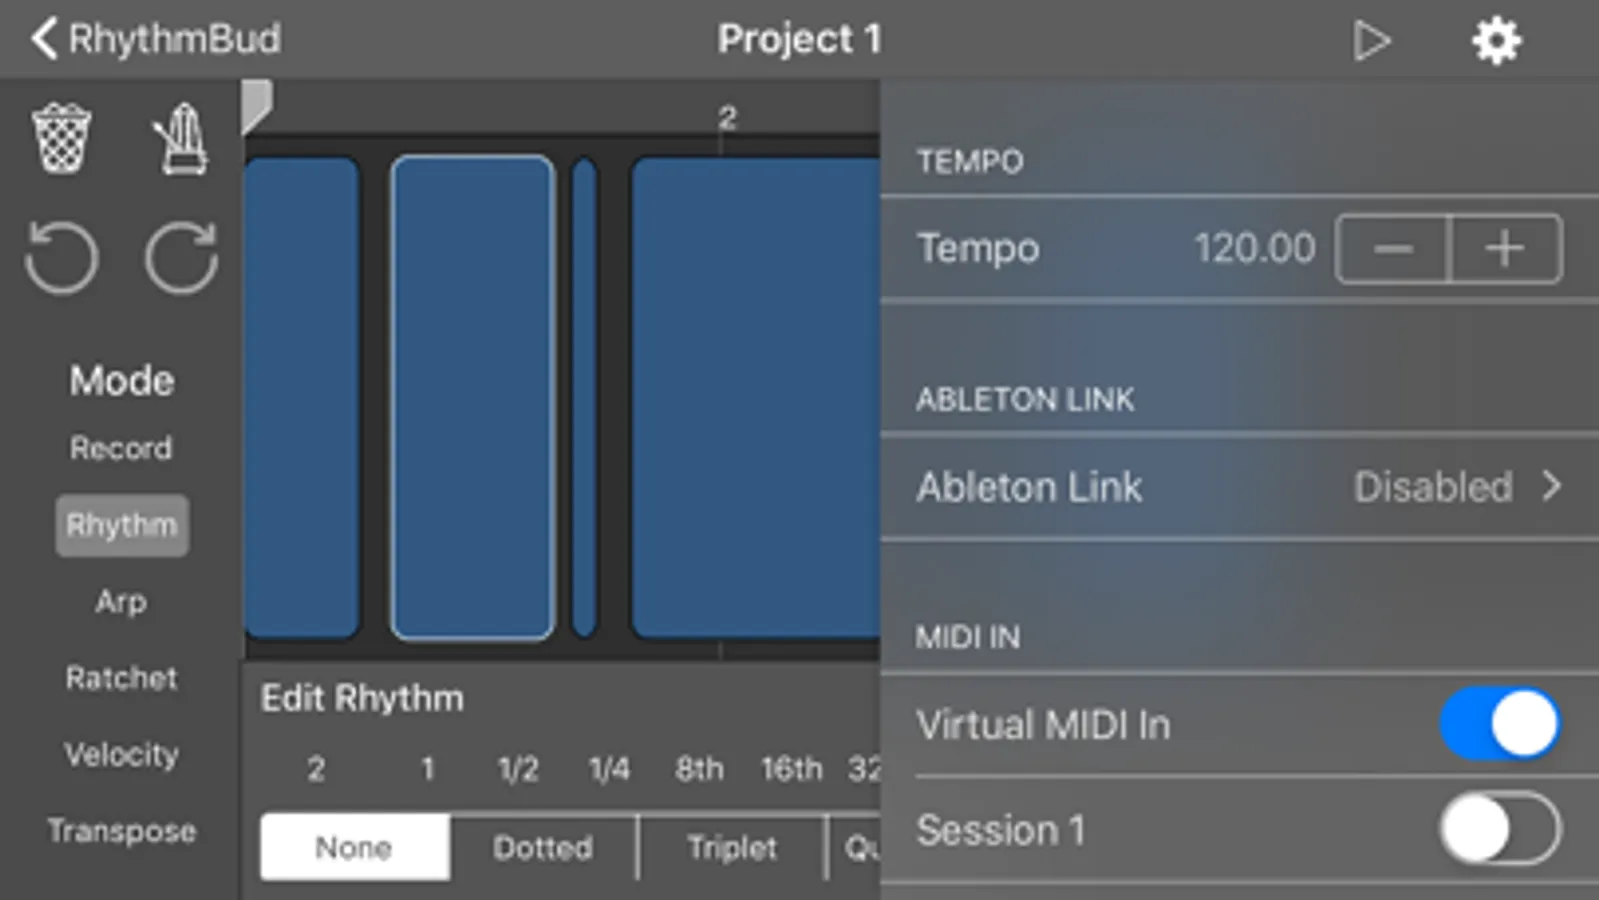Open Ableton Link settings row
Screen dimensions: 1599x900
click(x=1239, y=487)
